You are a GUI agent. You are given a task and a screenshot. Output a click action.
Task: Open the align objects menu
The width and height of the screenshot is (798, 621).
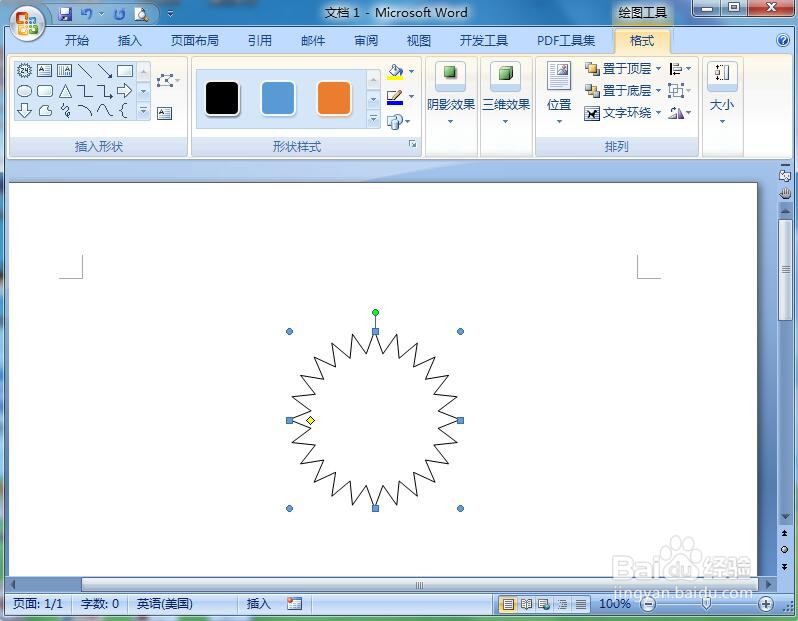tap(680, 68)
